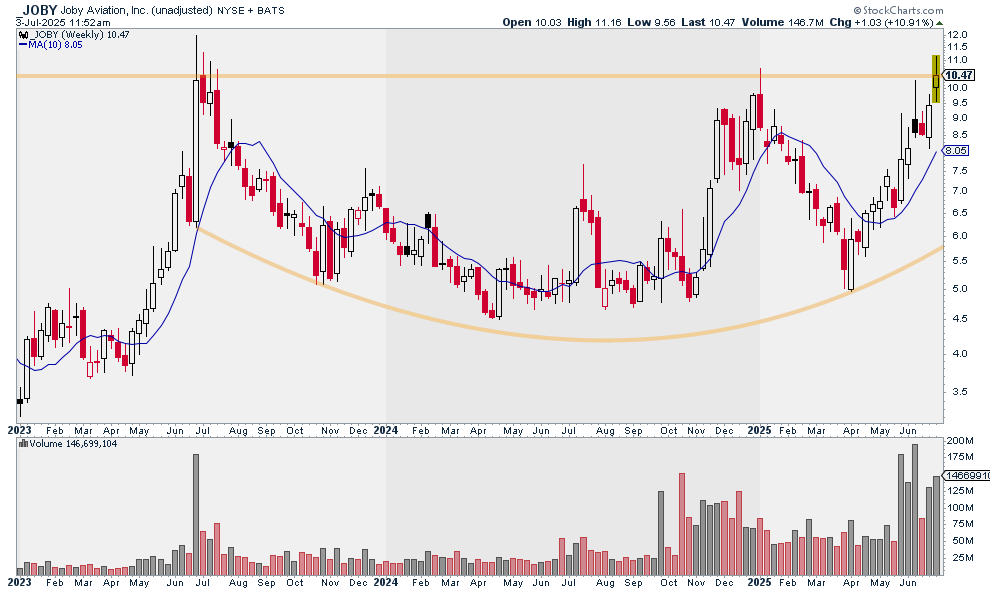Click the volume bars icon in volume legend
This screenshot has width=990, height=591.
pyautogui.click(x=23, y=443)
